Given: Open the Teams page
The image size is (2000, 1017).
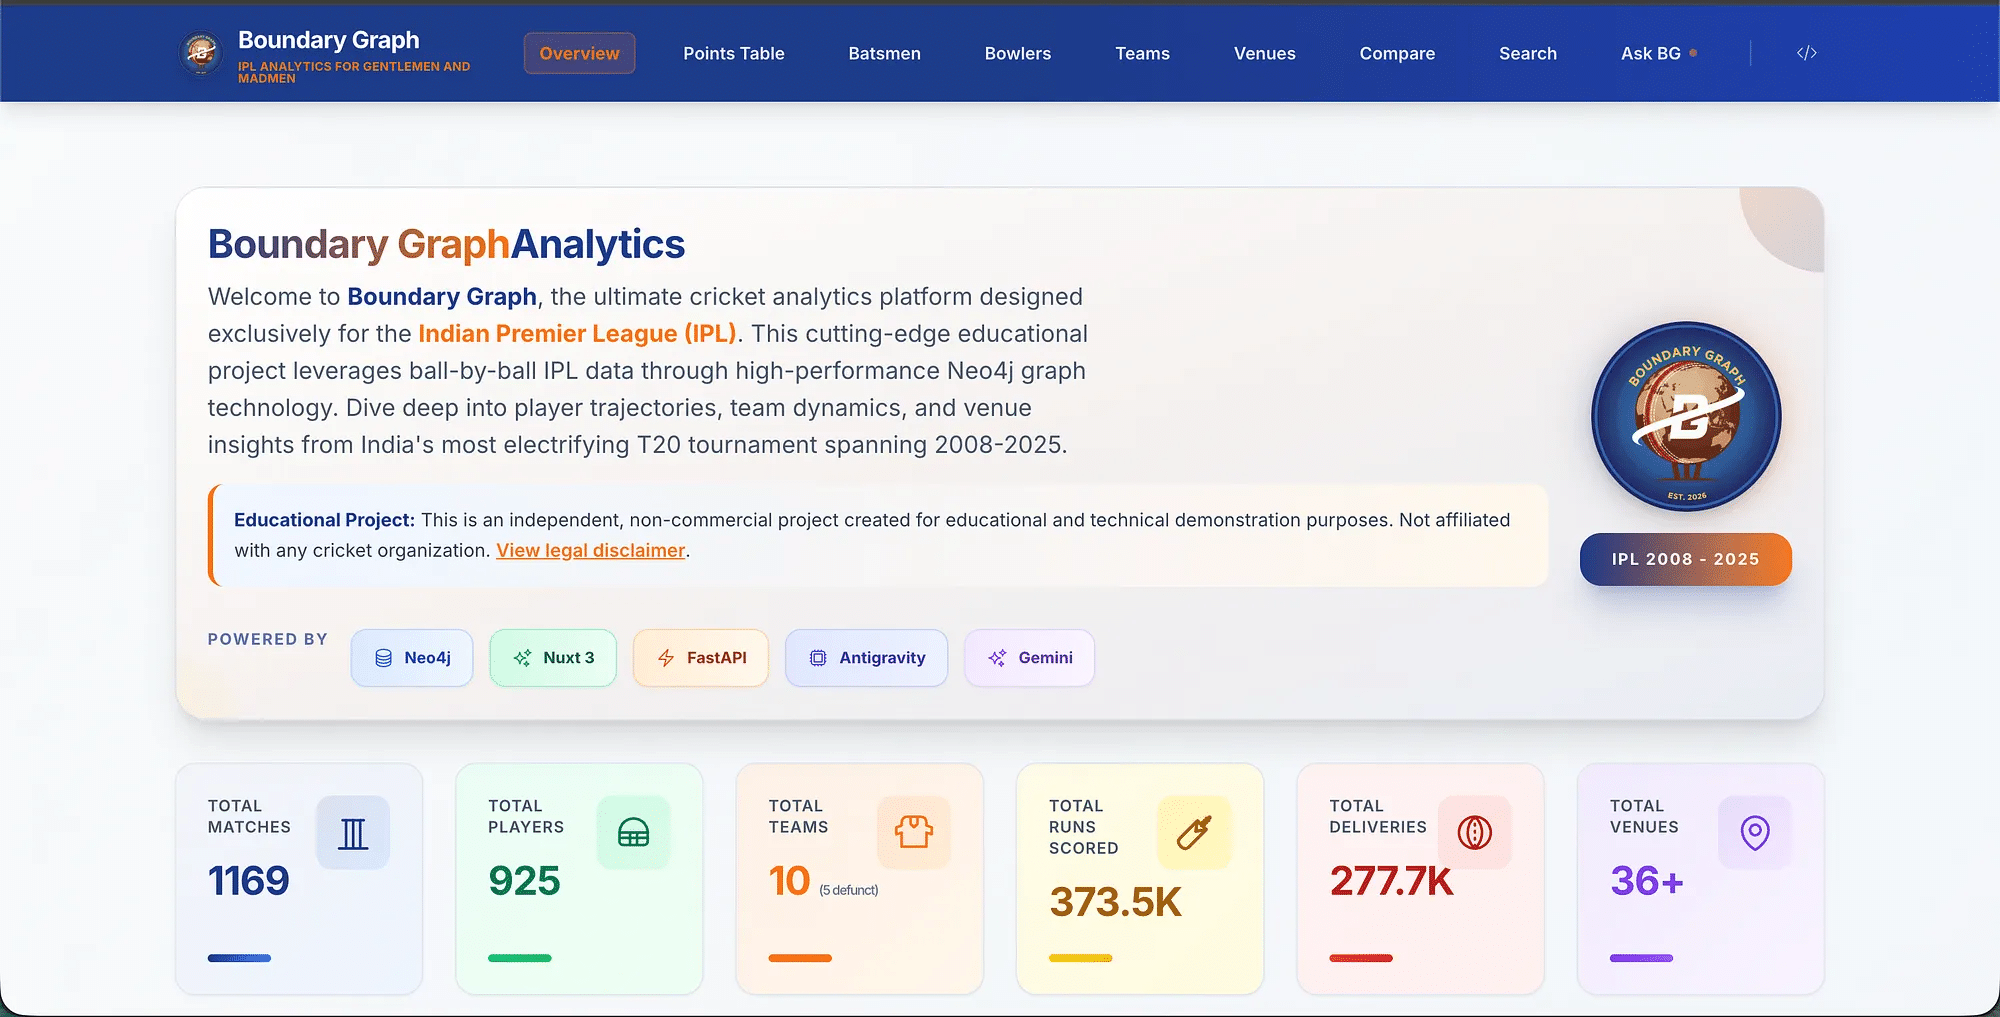Looking at the screenshot, I should (x=1143, y=53).
